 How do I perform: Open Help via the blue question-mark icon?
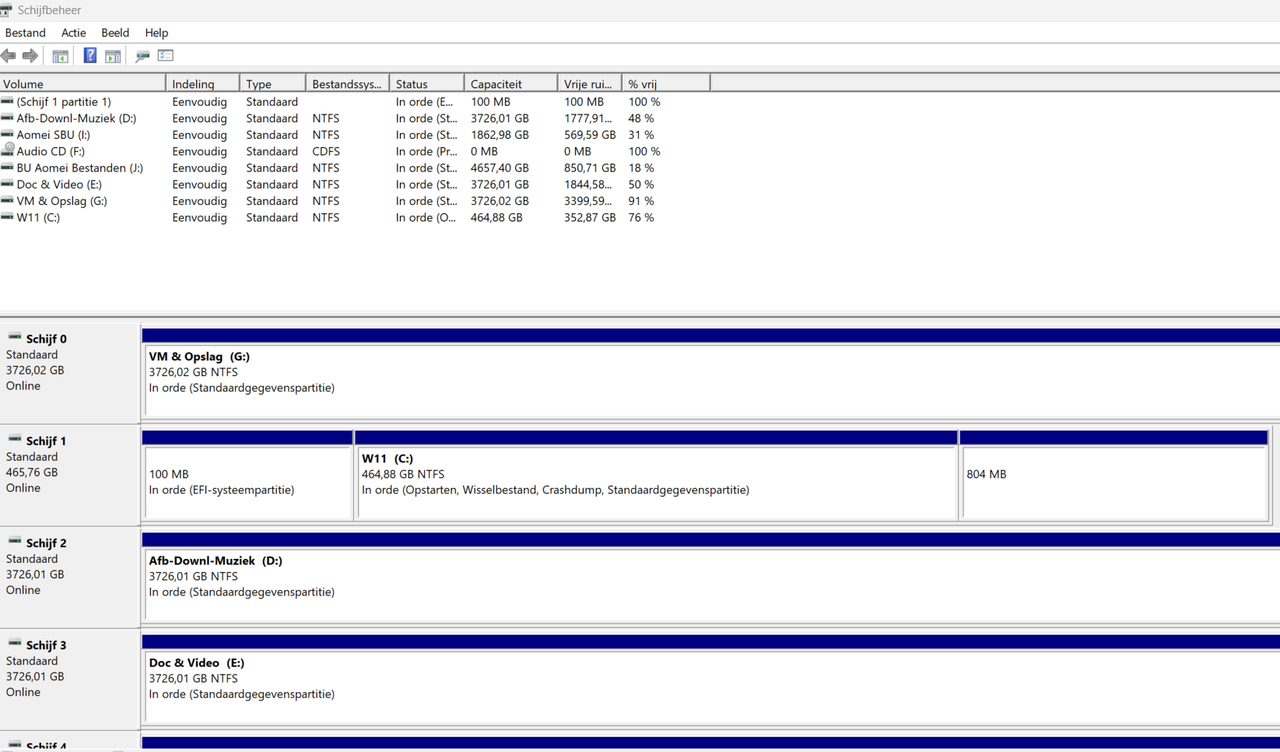(x=90, y=56)
